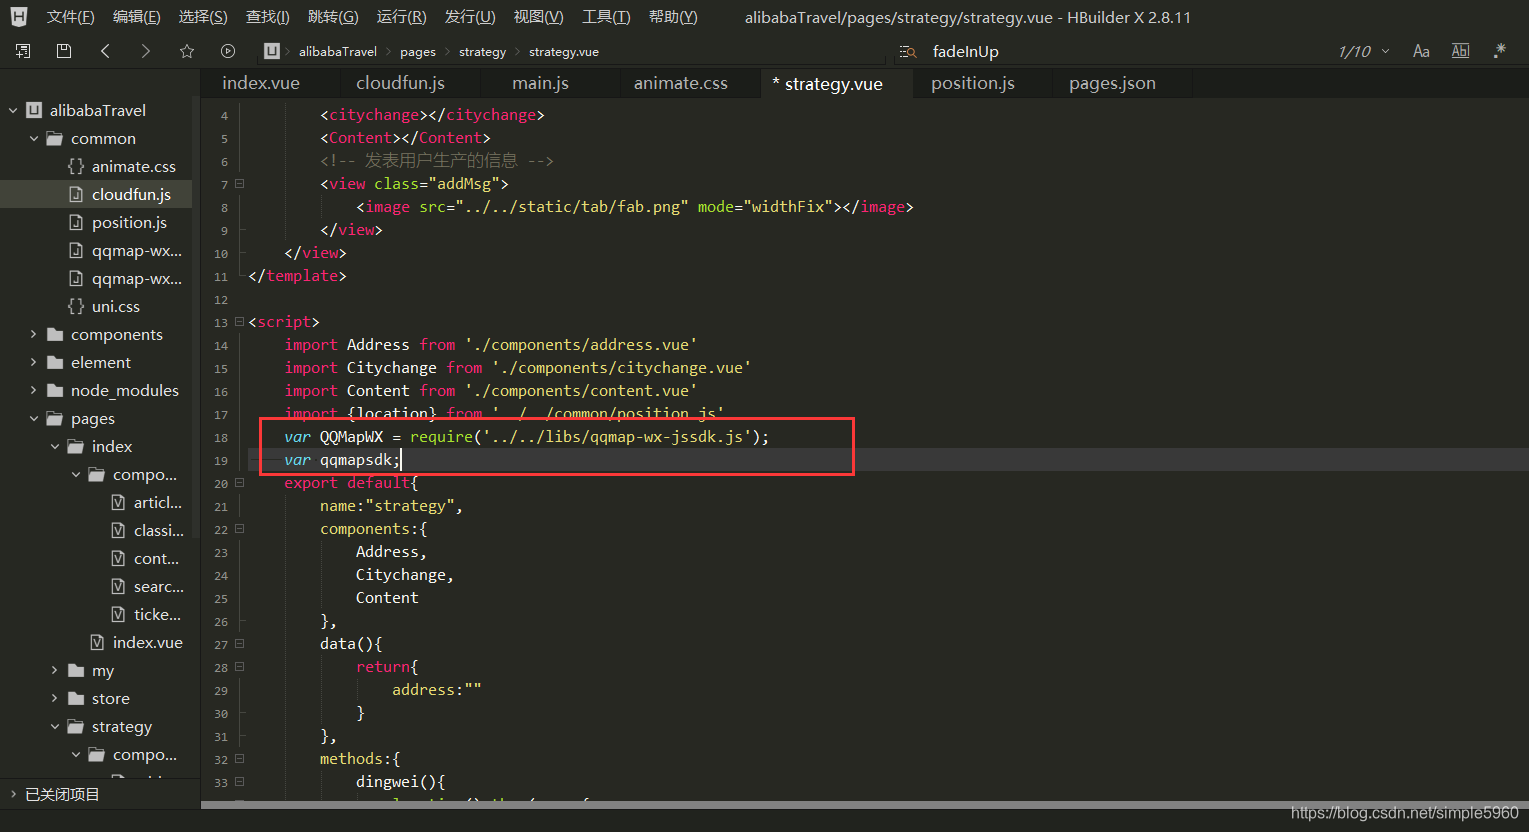Open the 工具(T) menu
Screen dimensions: 1529x832
pos(606,17)
